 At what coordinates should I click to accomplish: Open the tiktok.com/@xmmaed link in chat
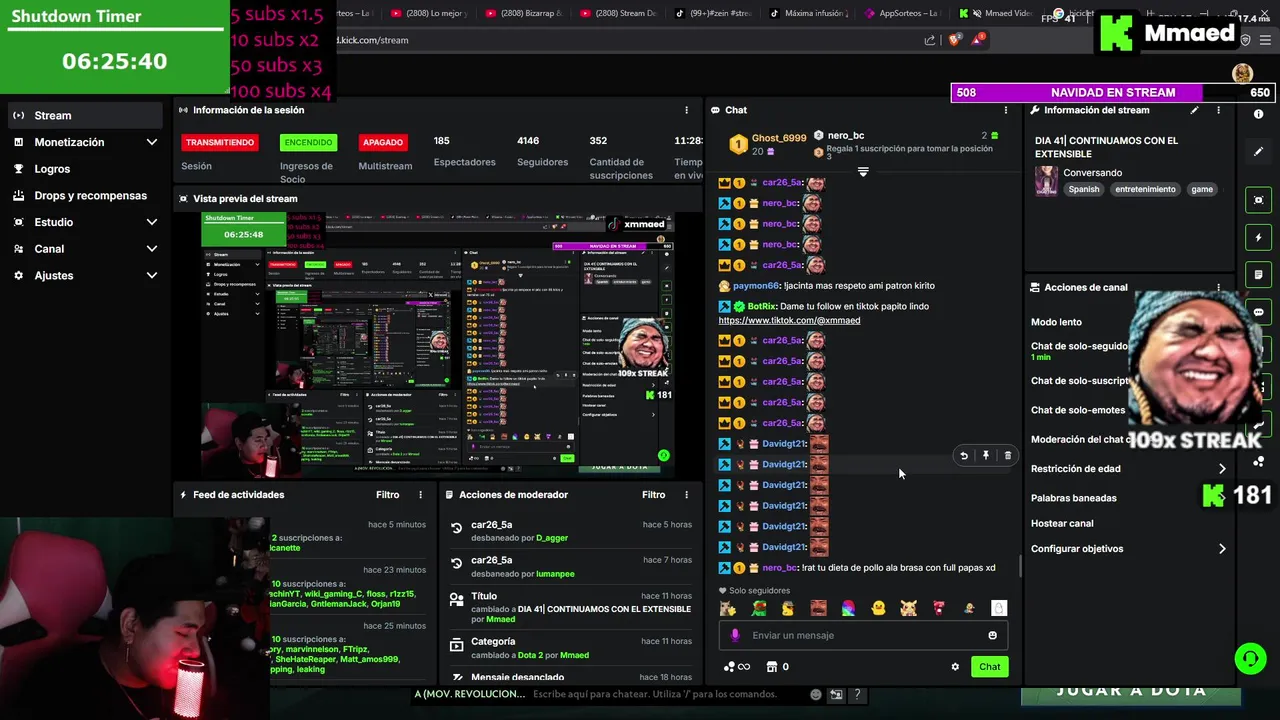tap(789, 320)
